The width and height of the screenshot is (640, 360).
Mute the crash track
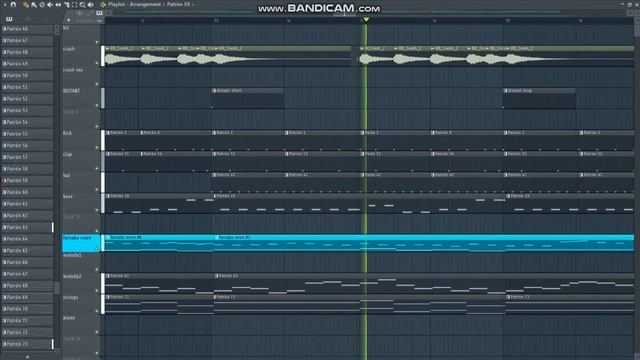(x=97, y=63)
